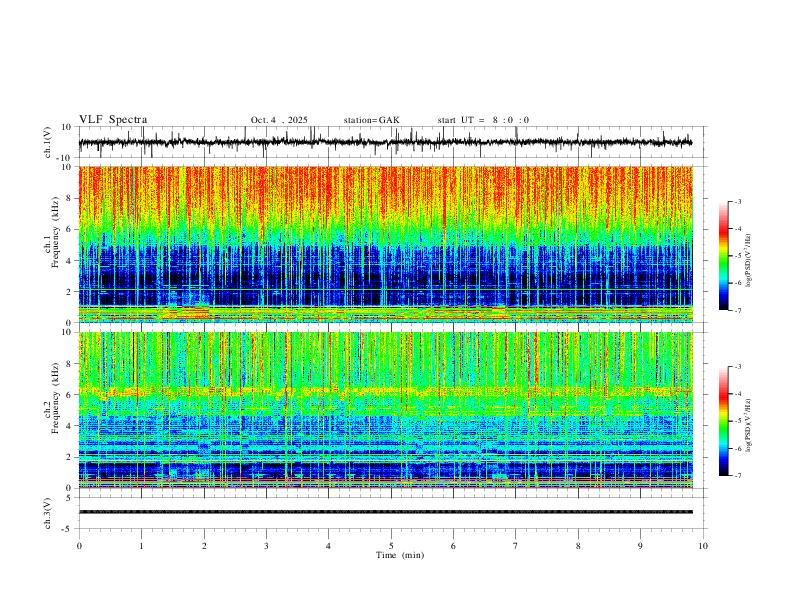
Task: Click the 'start UT = 8 : 0 : 0' label
Action: (483, 120)
